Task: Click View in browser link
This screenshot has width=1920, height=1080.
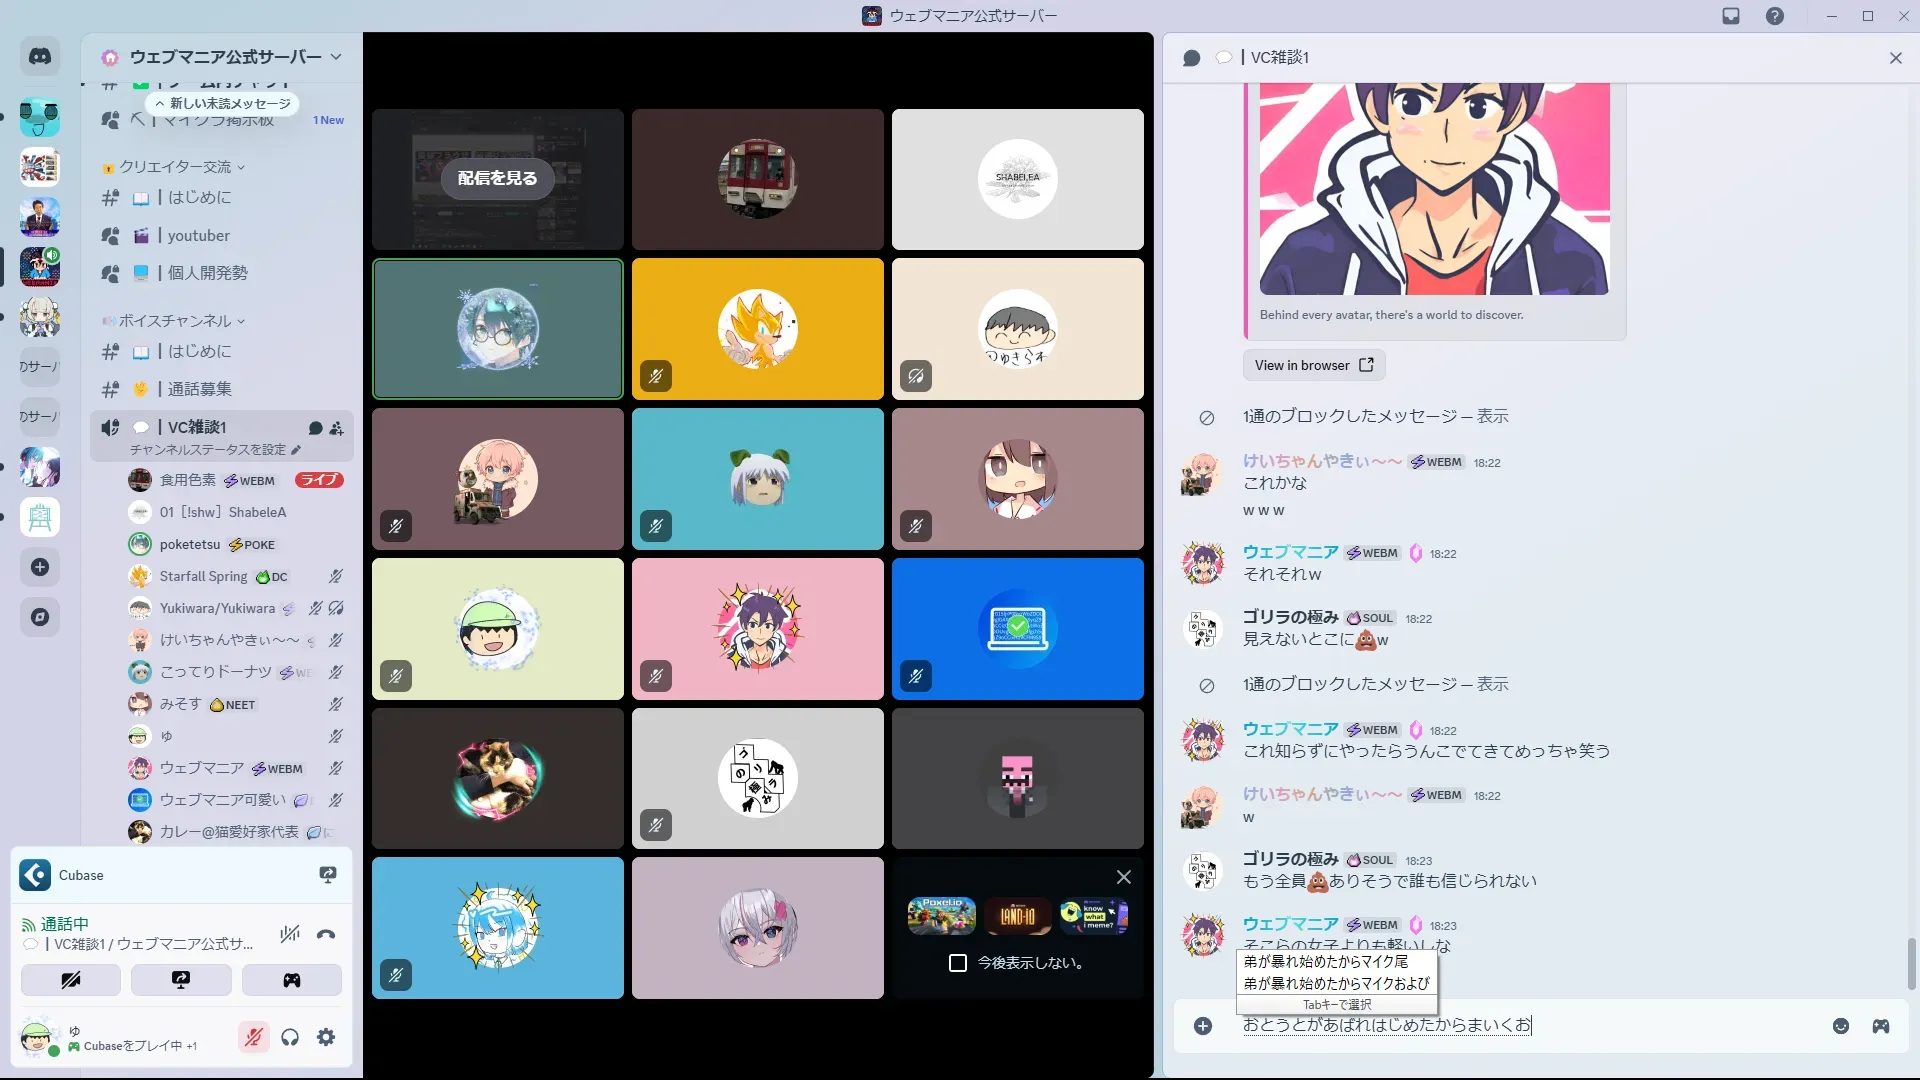Action: (1313, 365)
